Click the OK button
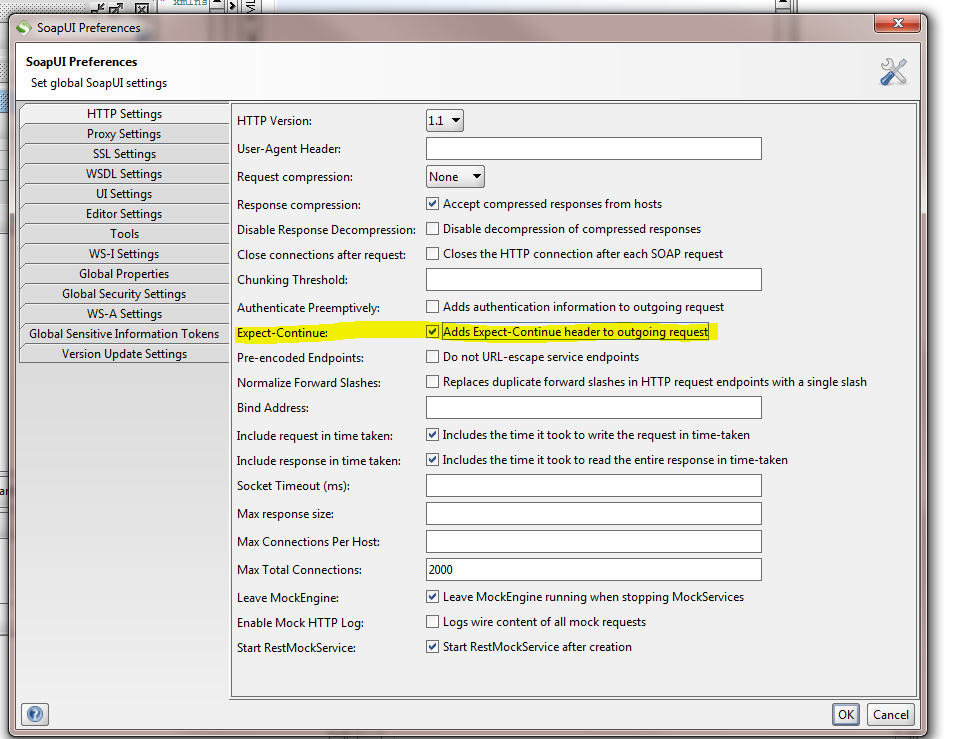This screenshot has width=954, height=739. pyautogui.click(x=846, y=714)
